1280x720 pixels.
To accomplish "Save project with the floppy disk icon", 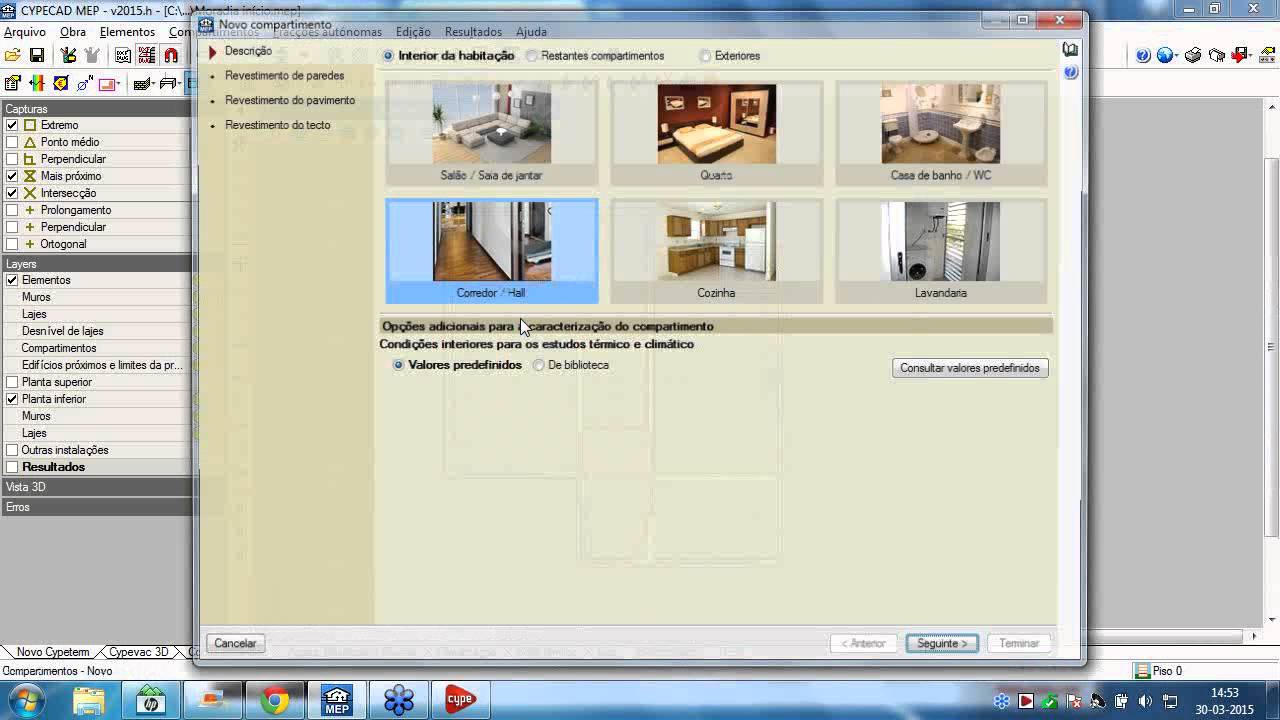I will tap(37, 55).
